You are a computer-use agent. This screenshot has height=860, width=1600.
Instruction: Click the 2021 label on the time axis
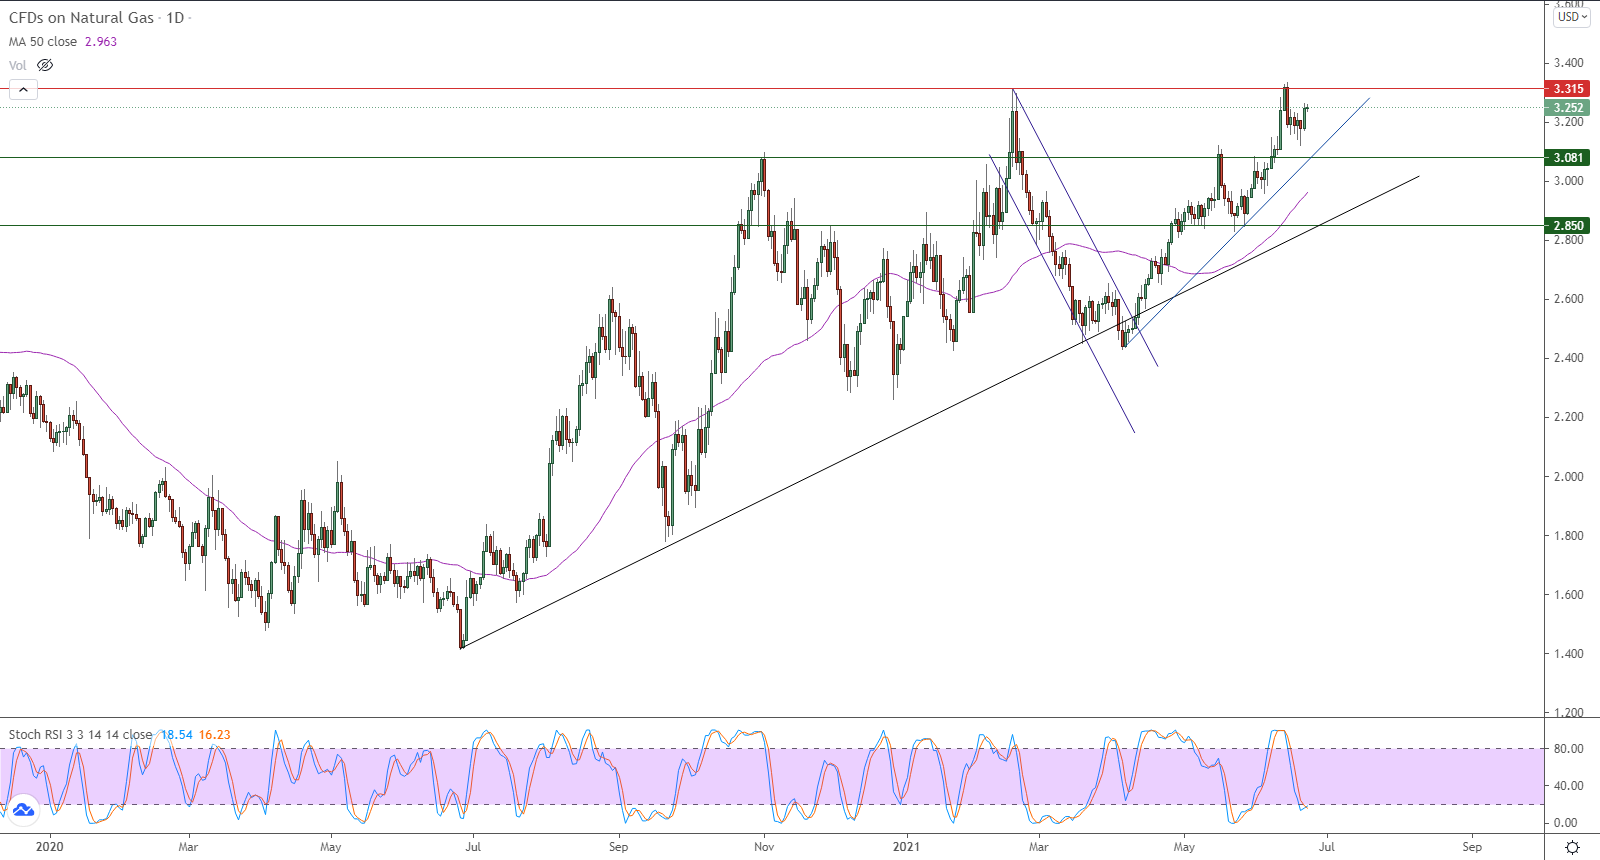tap(906, 847)
